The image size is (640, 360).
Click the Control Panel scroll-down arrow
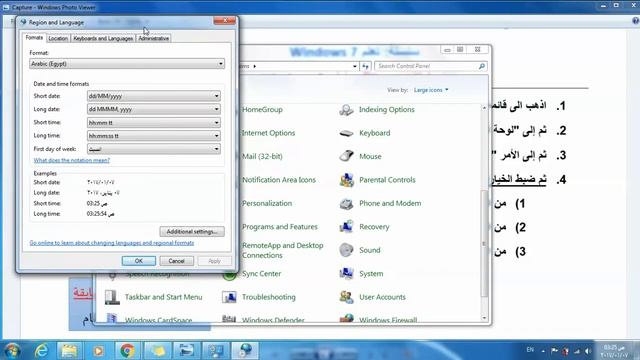click(484, 318)
